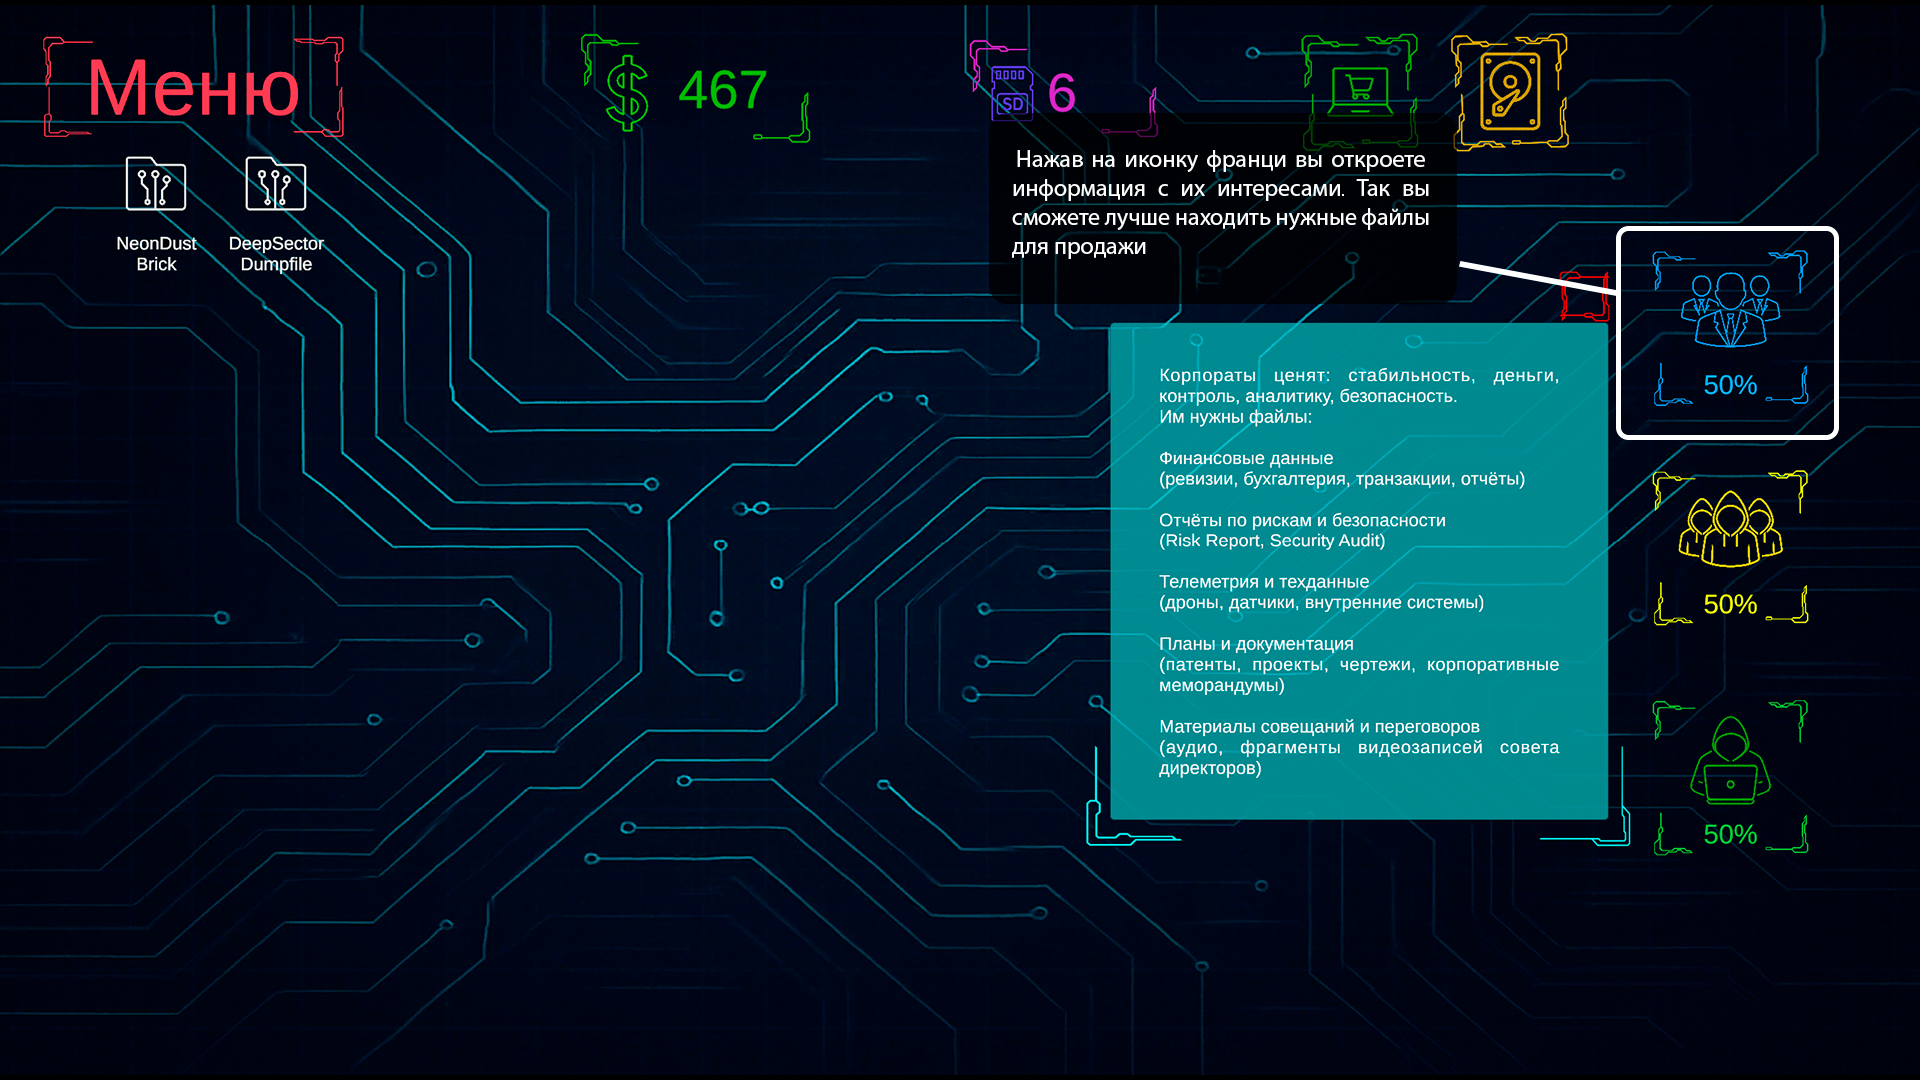The width and height of the screenshot is (1920, 1080).
Task: Click the 'Финансовые данные' entry
Action: point(1246,458)
